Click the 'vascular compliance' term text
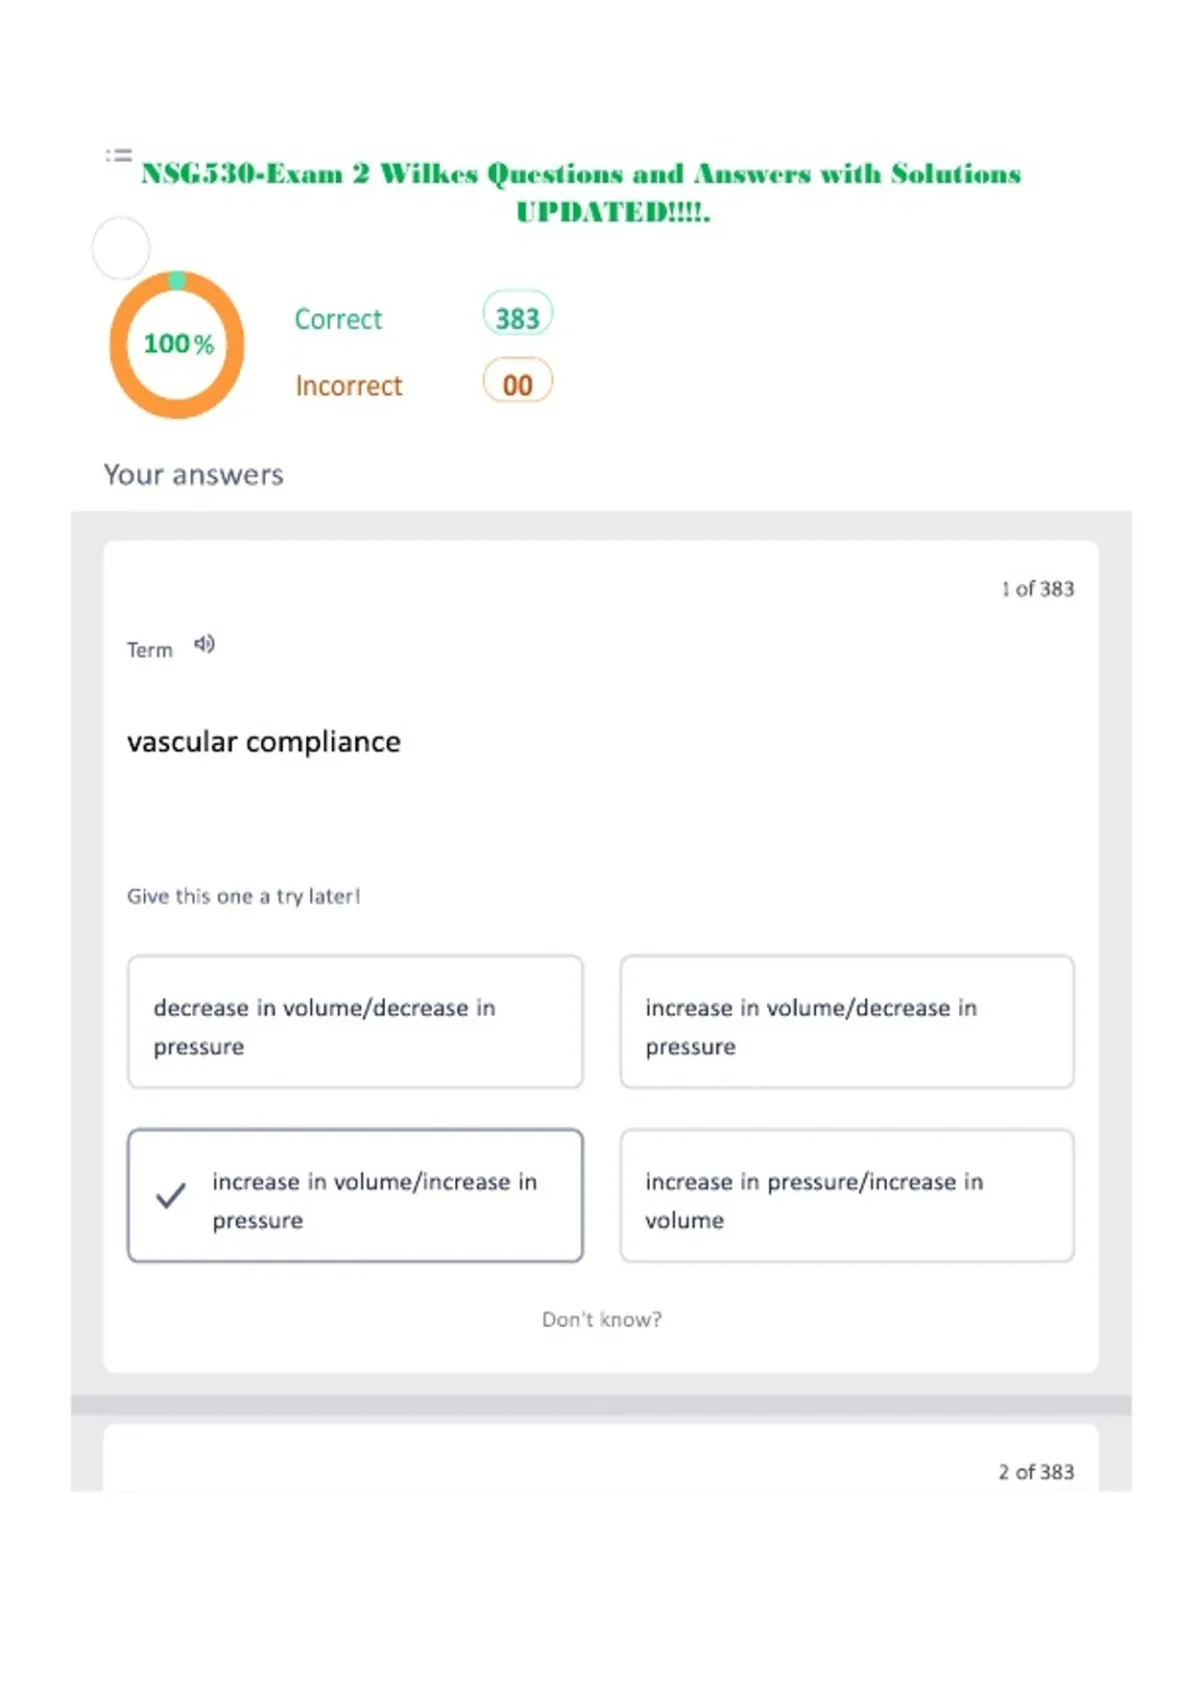 point(264,742)
